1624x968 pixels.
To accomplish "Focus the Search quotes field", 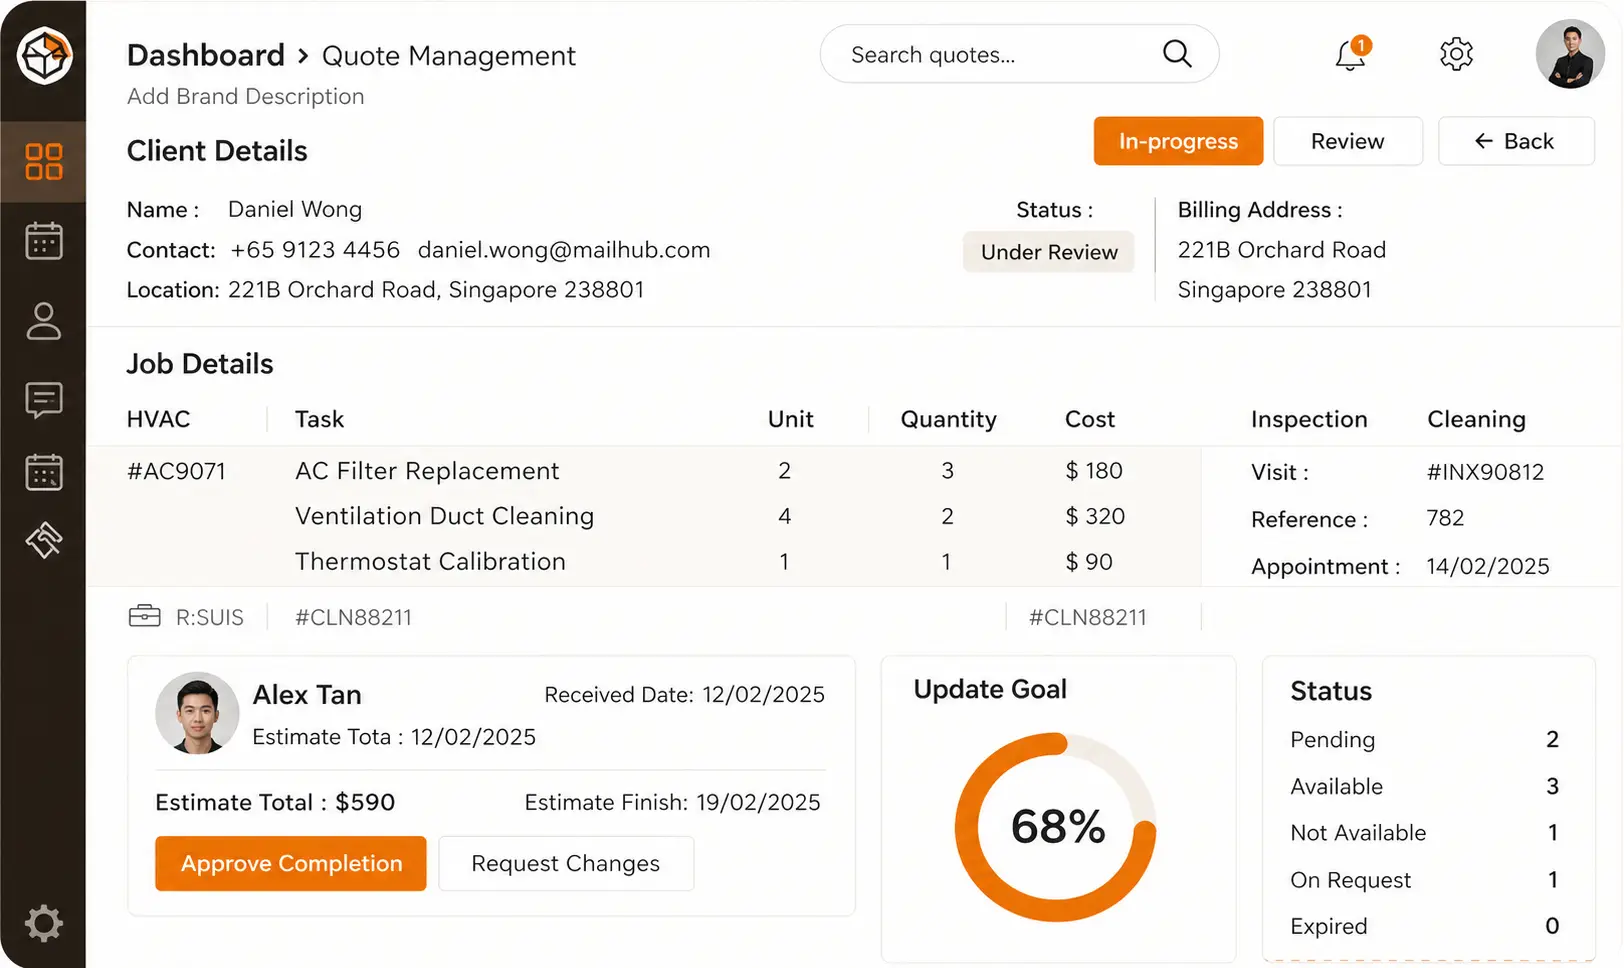I will 1019,54.
